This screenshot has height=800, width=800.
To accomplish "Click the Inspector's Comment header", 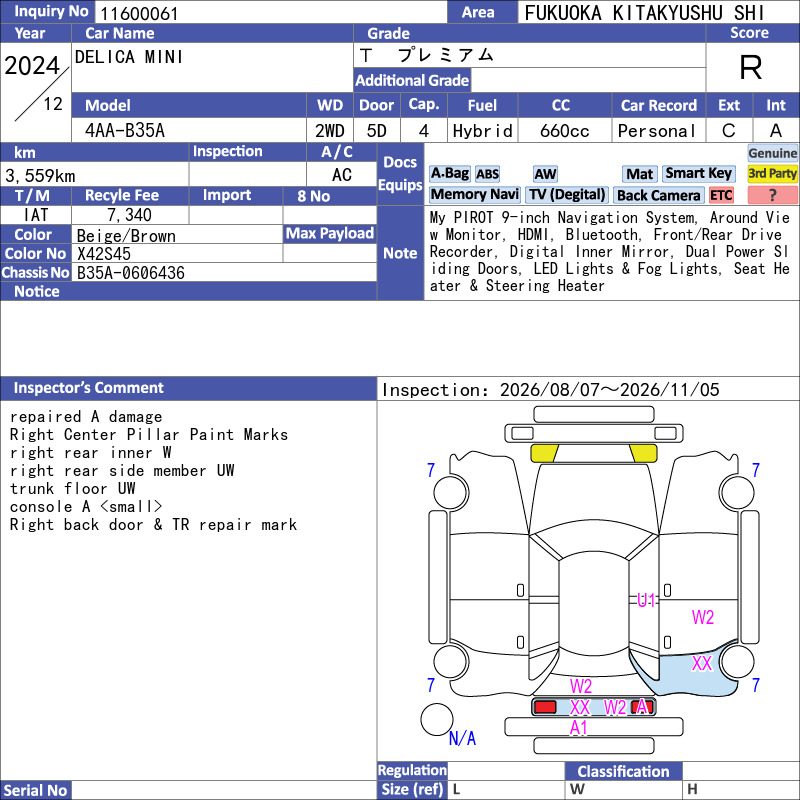I will coord(188,388).
